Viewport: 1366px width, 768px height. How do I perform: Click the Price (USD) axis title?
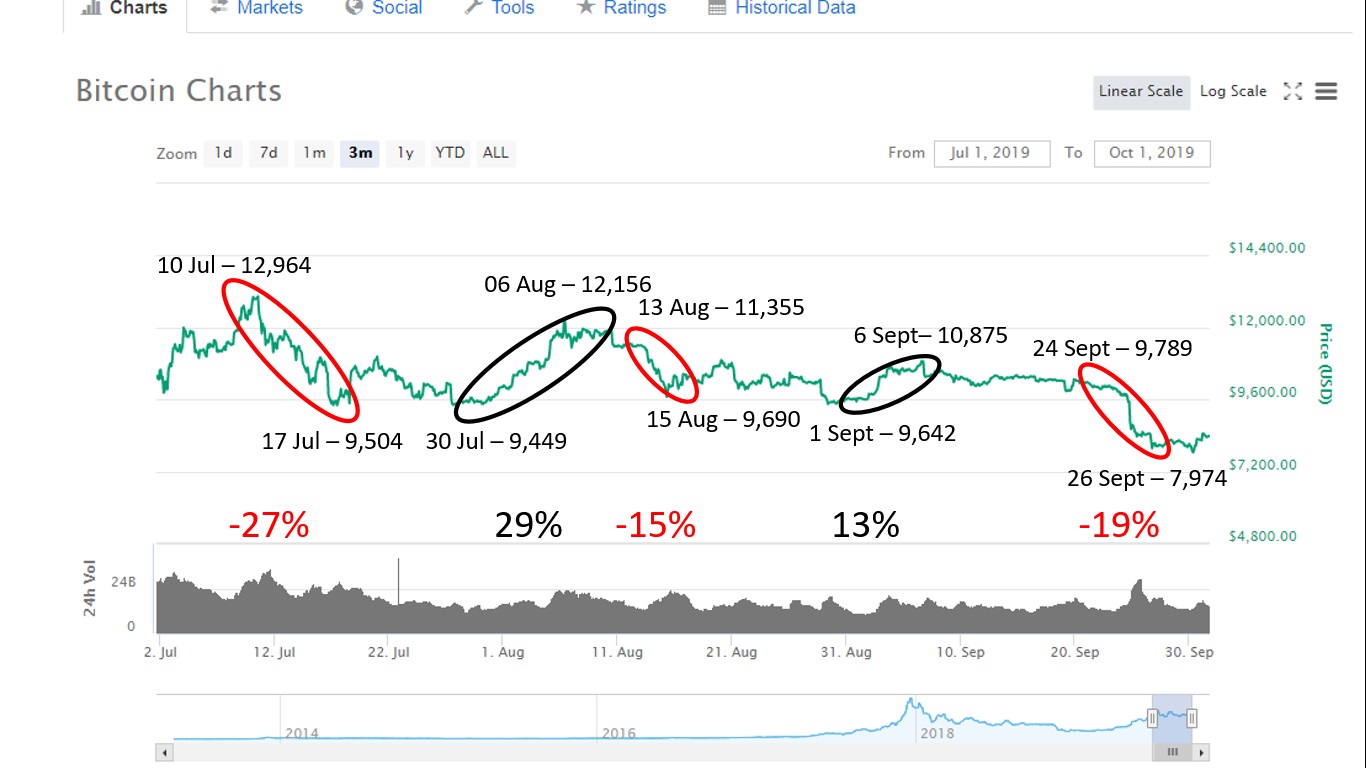click(1325, 364)
